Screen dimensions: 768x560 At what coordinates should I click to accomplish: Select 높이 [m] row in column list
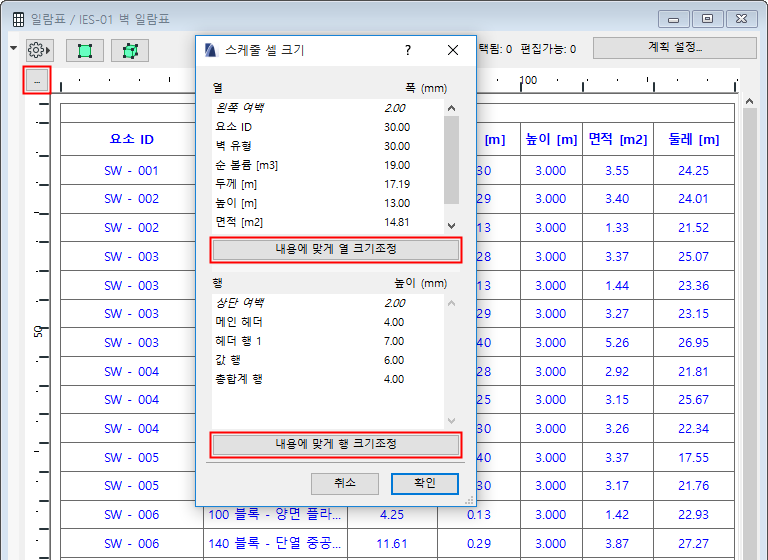click(x=328, y=203)
